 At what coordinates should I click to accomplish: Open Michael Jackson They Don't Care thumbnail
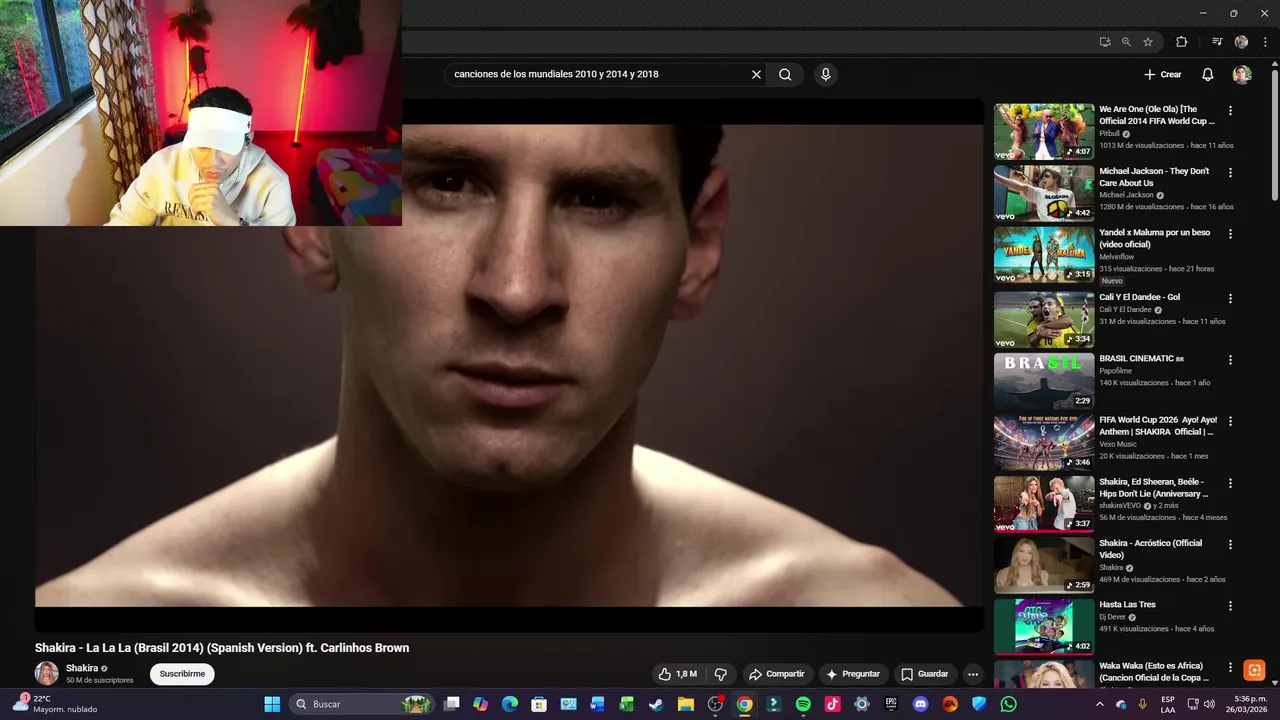click(x=1044, y=193)
